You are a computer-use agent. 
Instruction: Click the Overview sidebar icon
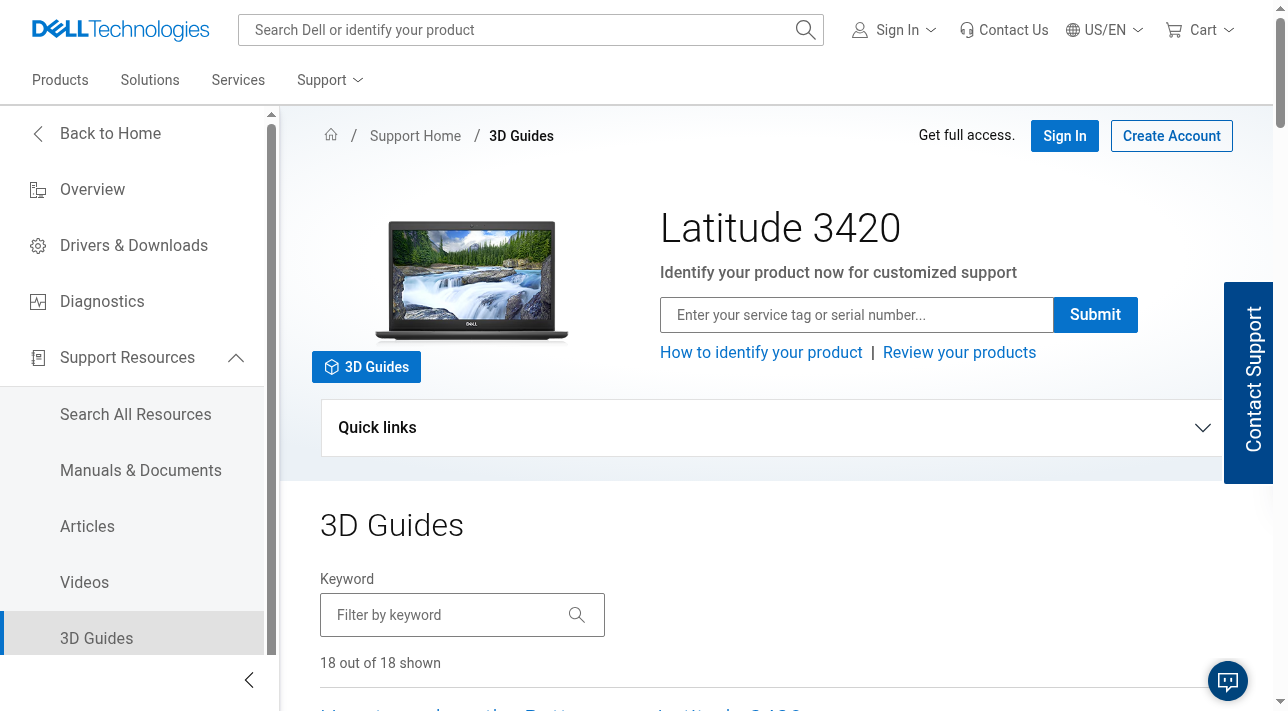pos(38,190)
